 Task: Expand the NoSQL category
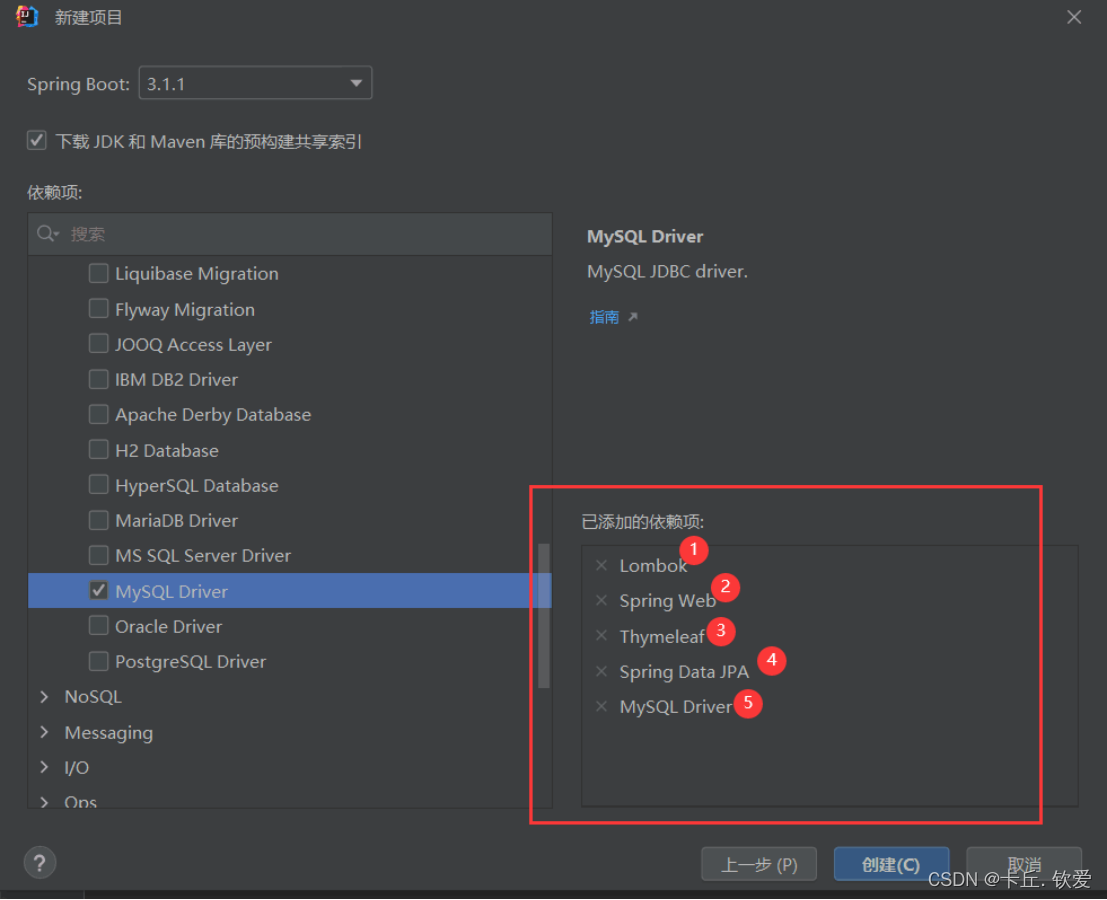click(44, 697)
